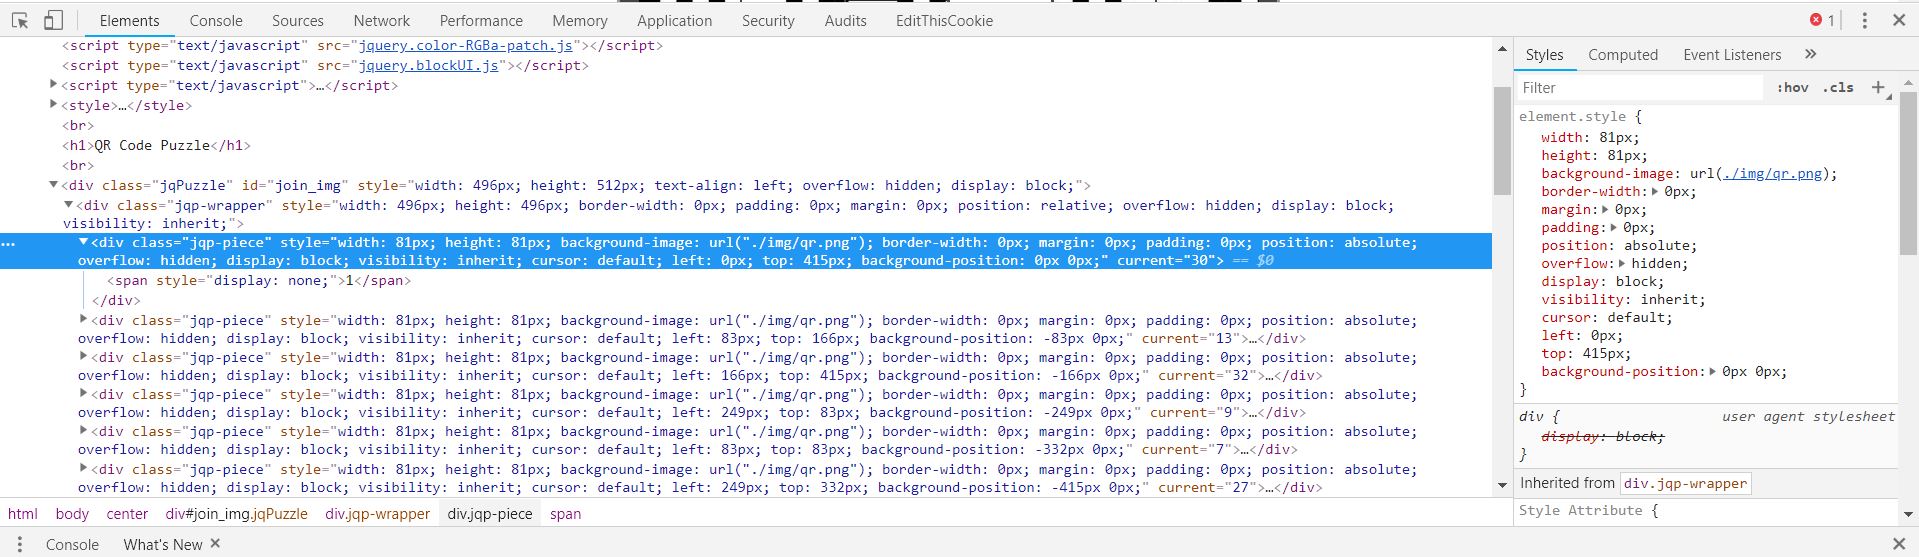Image resolution: width=1919 pixels, height=557 pixels.
Task: Select div.jqp-wrapper breadcrumb
Action: tap(378, 514)
